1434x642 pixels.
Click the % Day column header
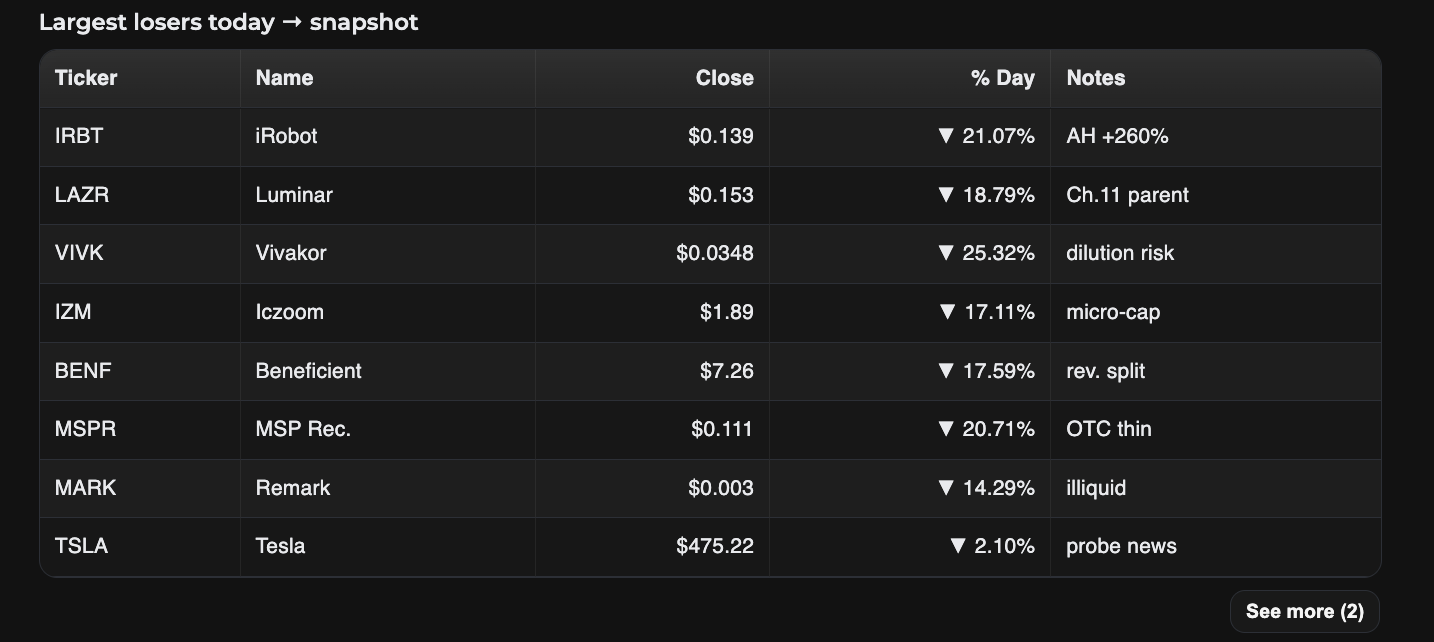(1002, 78)
